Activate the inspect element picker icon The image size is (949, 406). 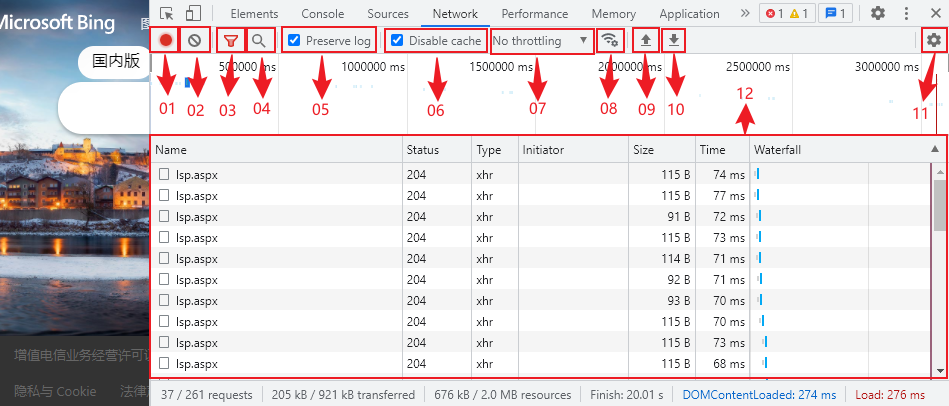167,14
